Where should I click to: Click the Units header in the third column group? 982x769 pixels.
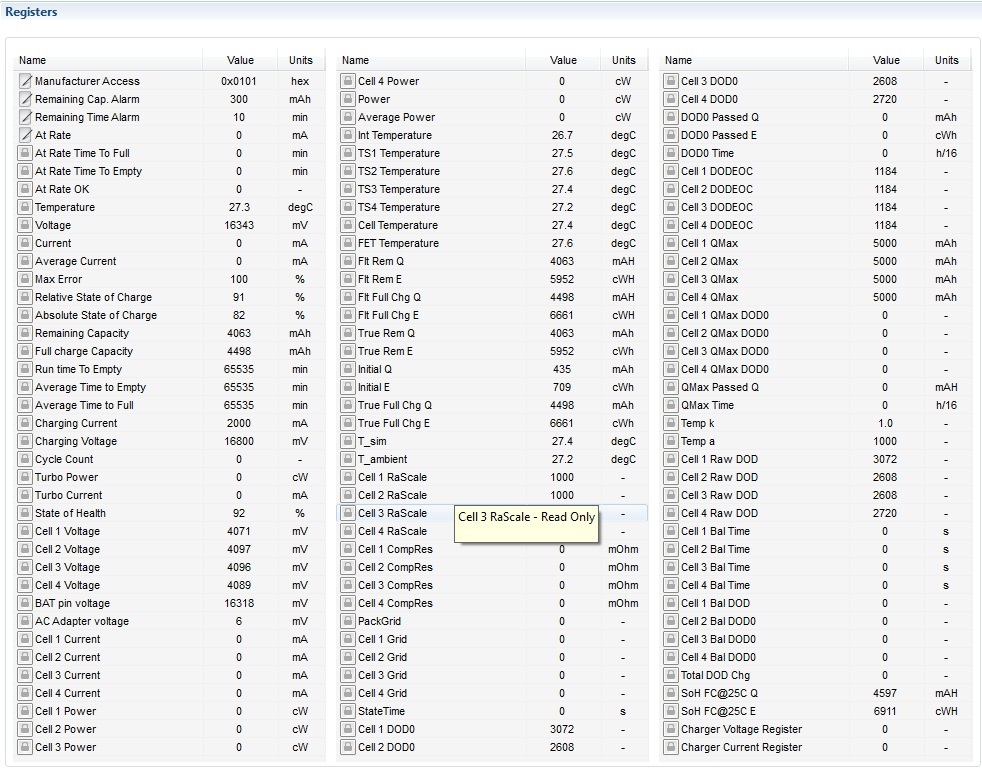946,60
